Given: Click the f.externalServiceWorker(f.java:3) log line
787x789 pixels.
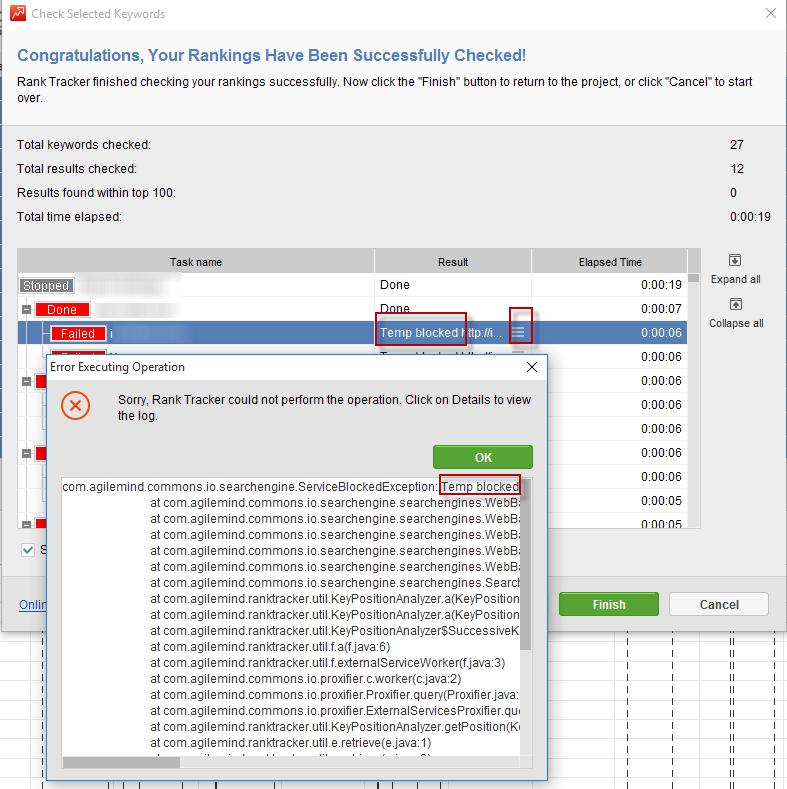Looking at the screenshot, I should coord(327,663).
